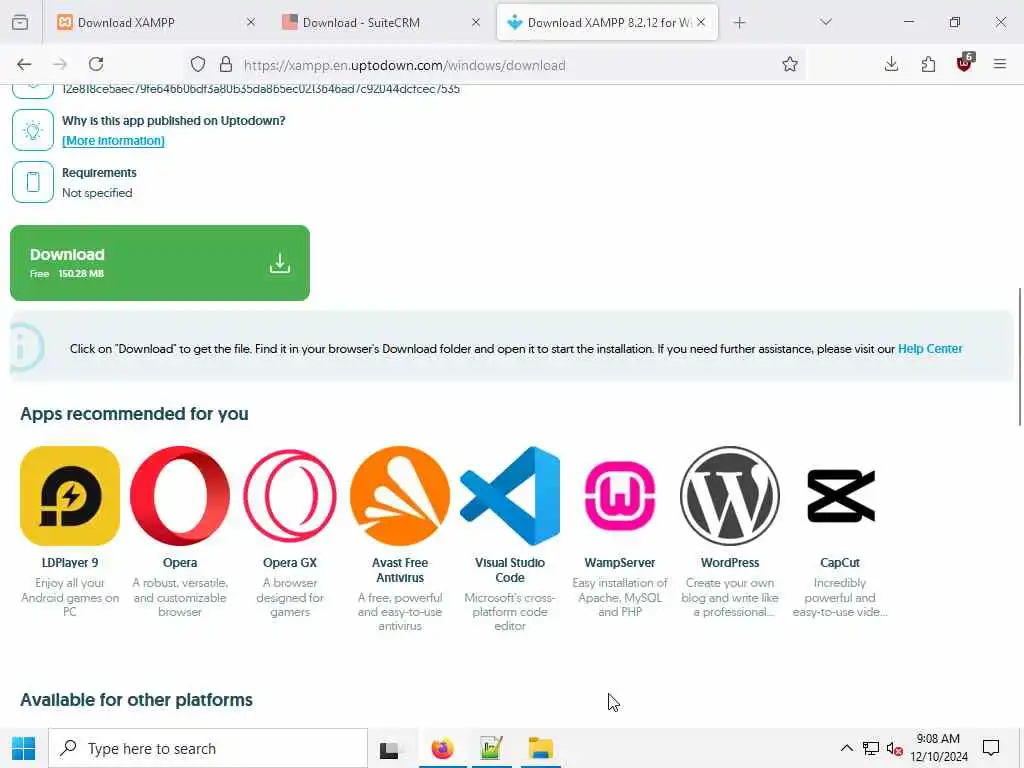Click the network tray icon
The width and height of the screenshot is (1024, 768).
pyautogui.click(x=871, y=748)
